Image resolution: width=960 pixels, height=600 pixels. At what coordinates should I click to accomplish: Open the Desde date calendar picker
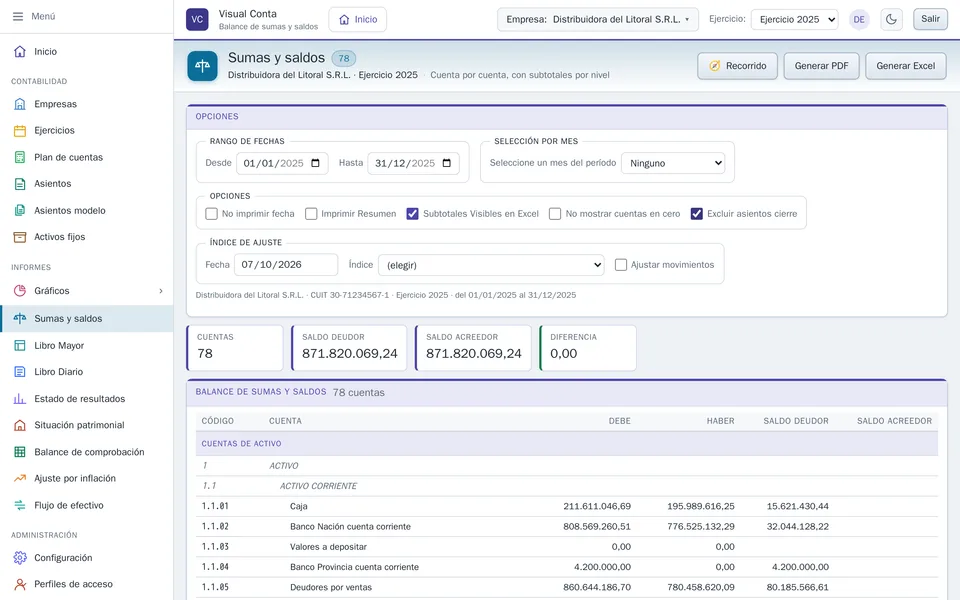coord(315,163)
